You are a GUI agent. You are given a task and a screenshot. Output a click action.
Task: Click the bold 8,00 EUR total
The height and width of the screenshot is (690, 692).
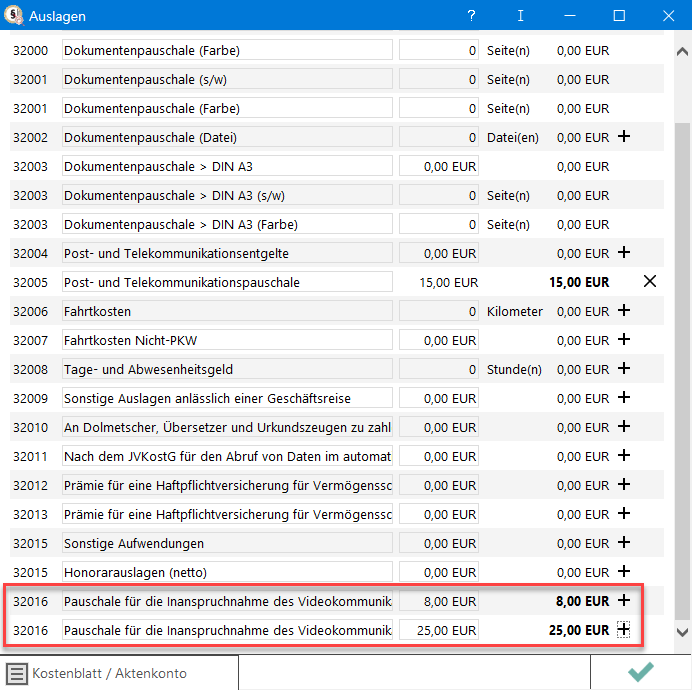click(583, 601)
